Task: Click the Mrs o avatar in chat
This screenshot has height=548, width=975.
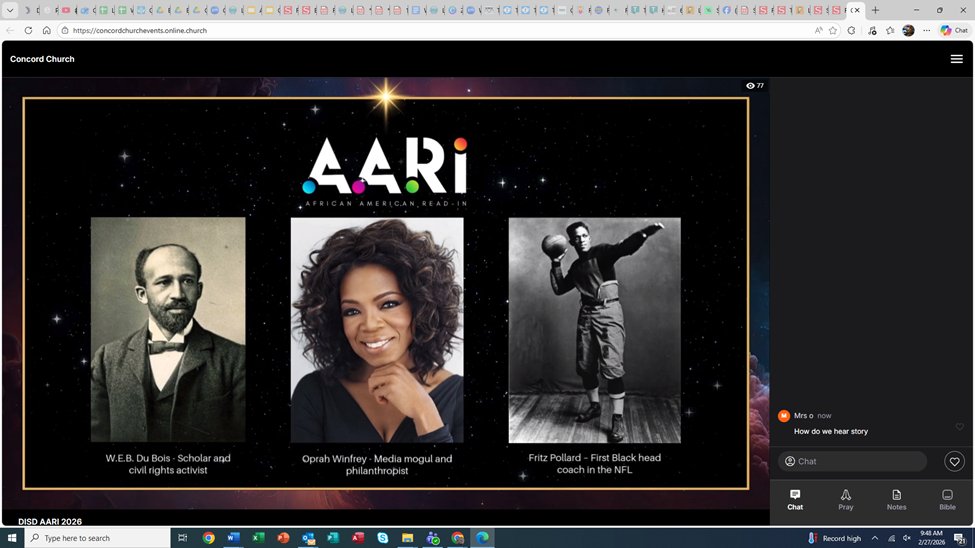Action: tap(783, 416)
